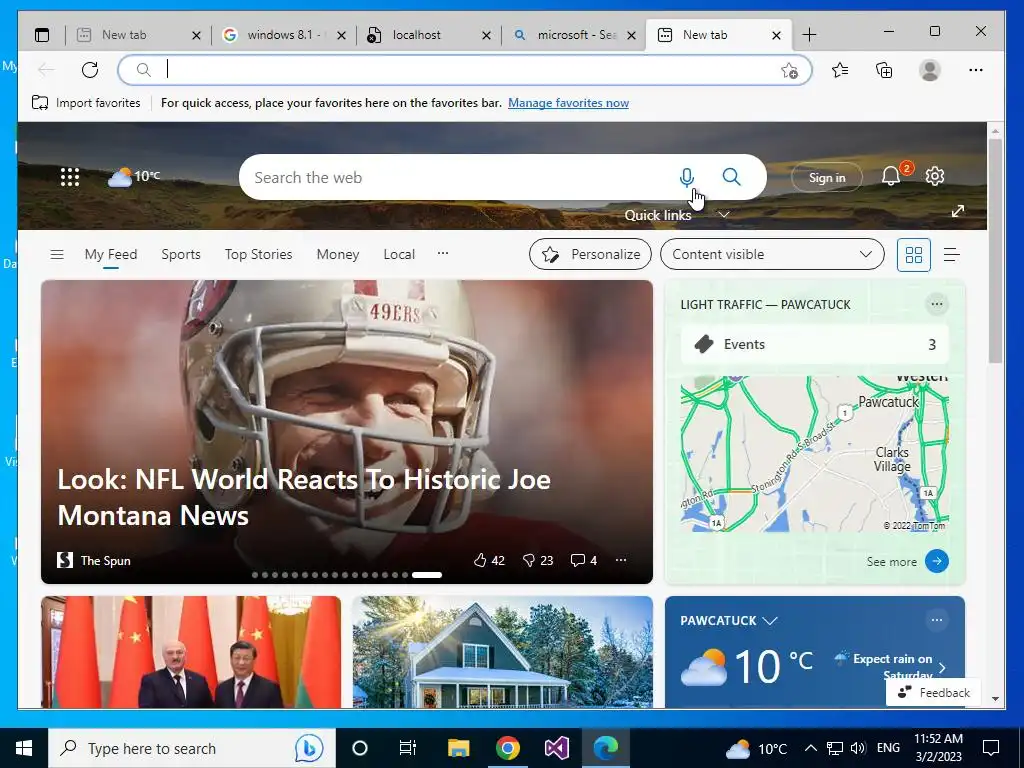
Task: Go back with the back arrow
Action: 46,70
